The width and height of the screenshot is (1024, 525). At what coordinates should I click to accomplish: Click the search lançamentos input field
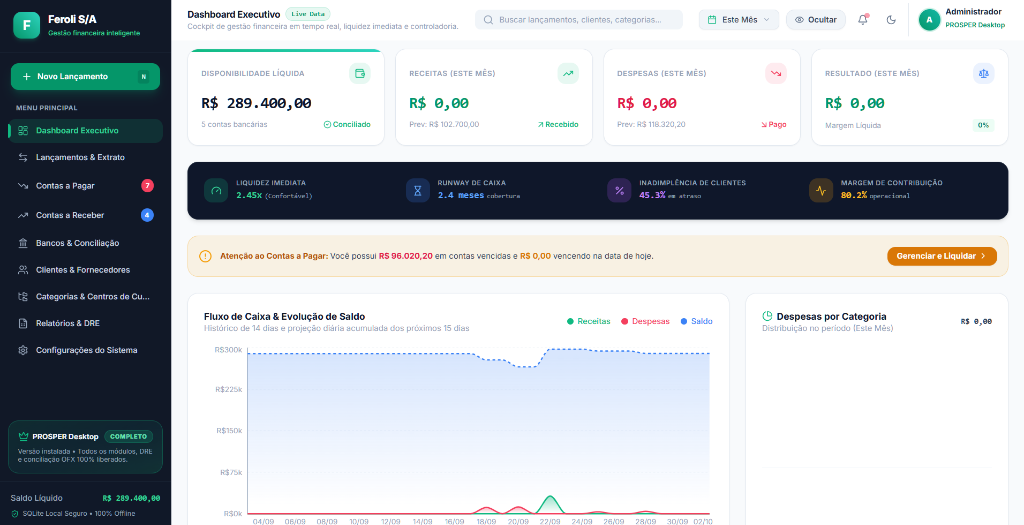[x=579, y=20]
